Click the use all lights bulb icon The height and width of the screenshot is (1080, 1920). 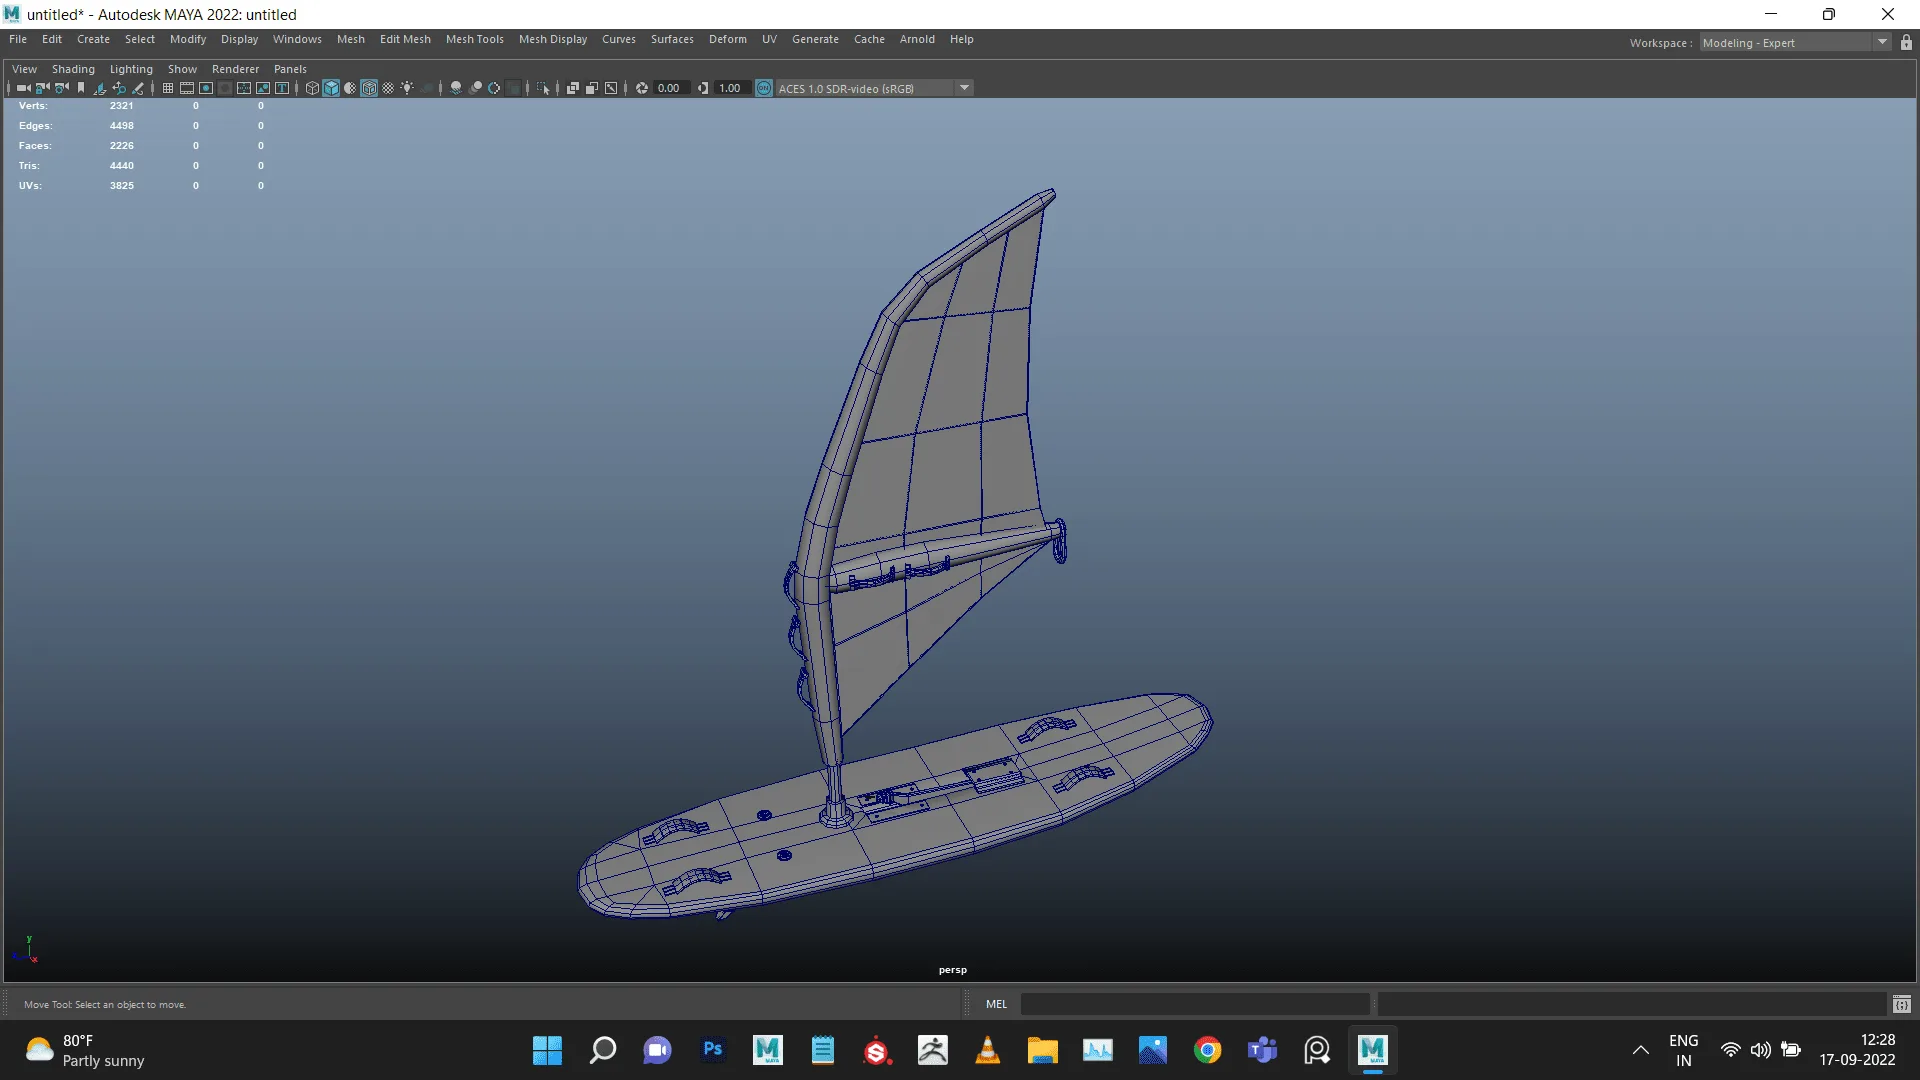[x=407, y=88]
